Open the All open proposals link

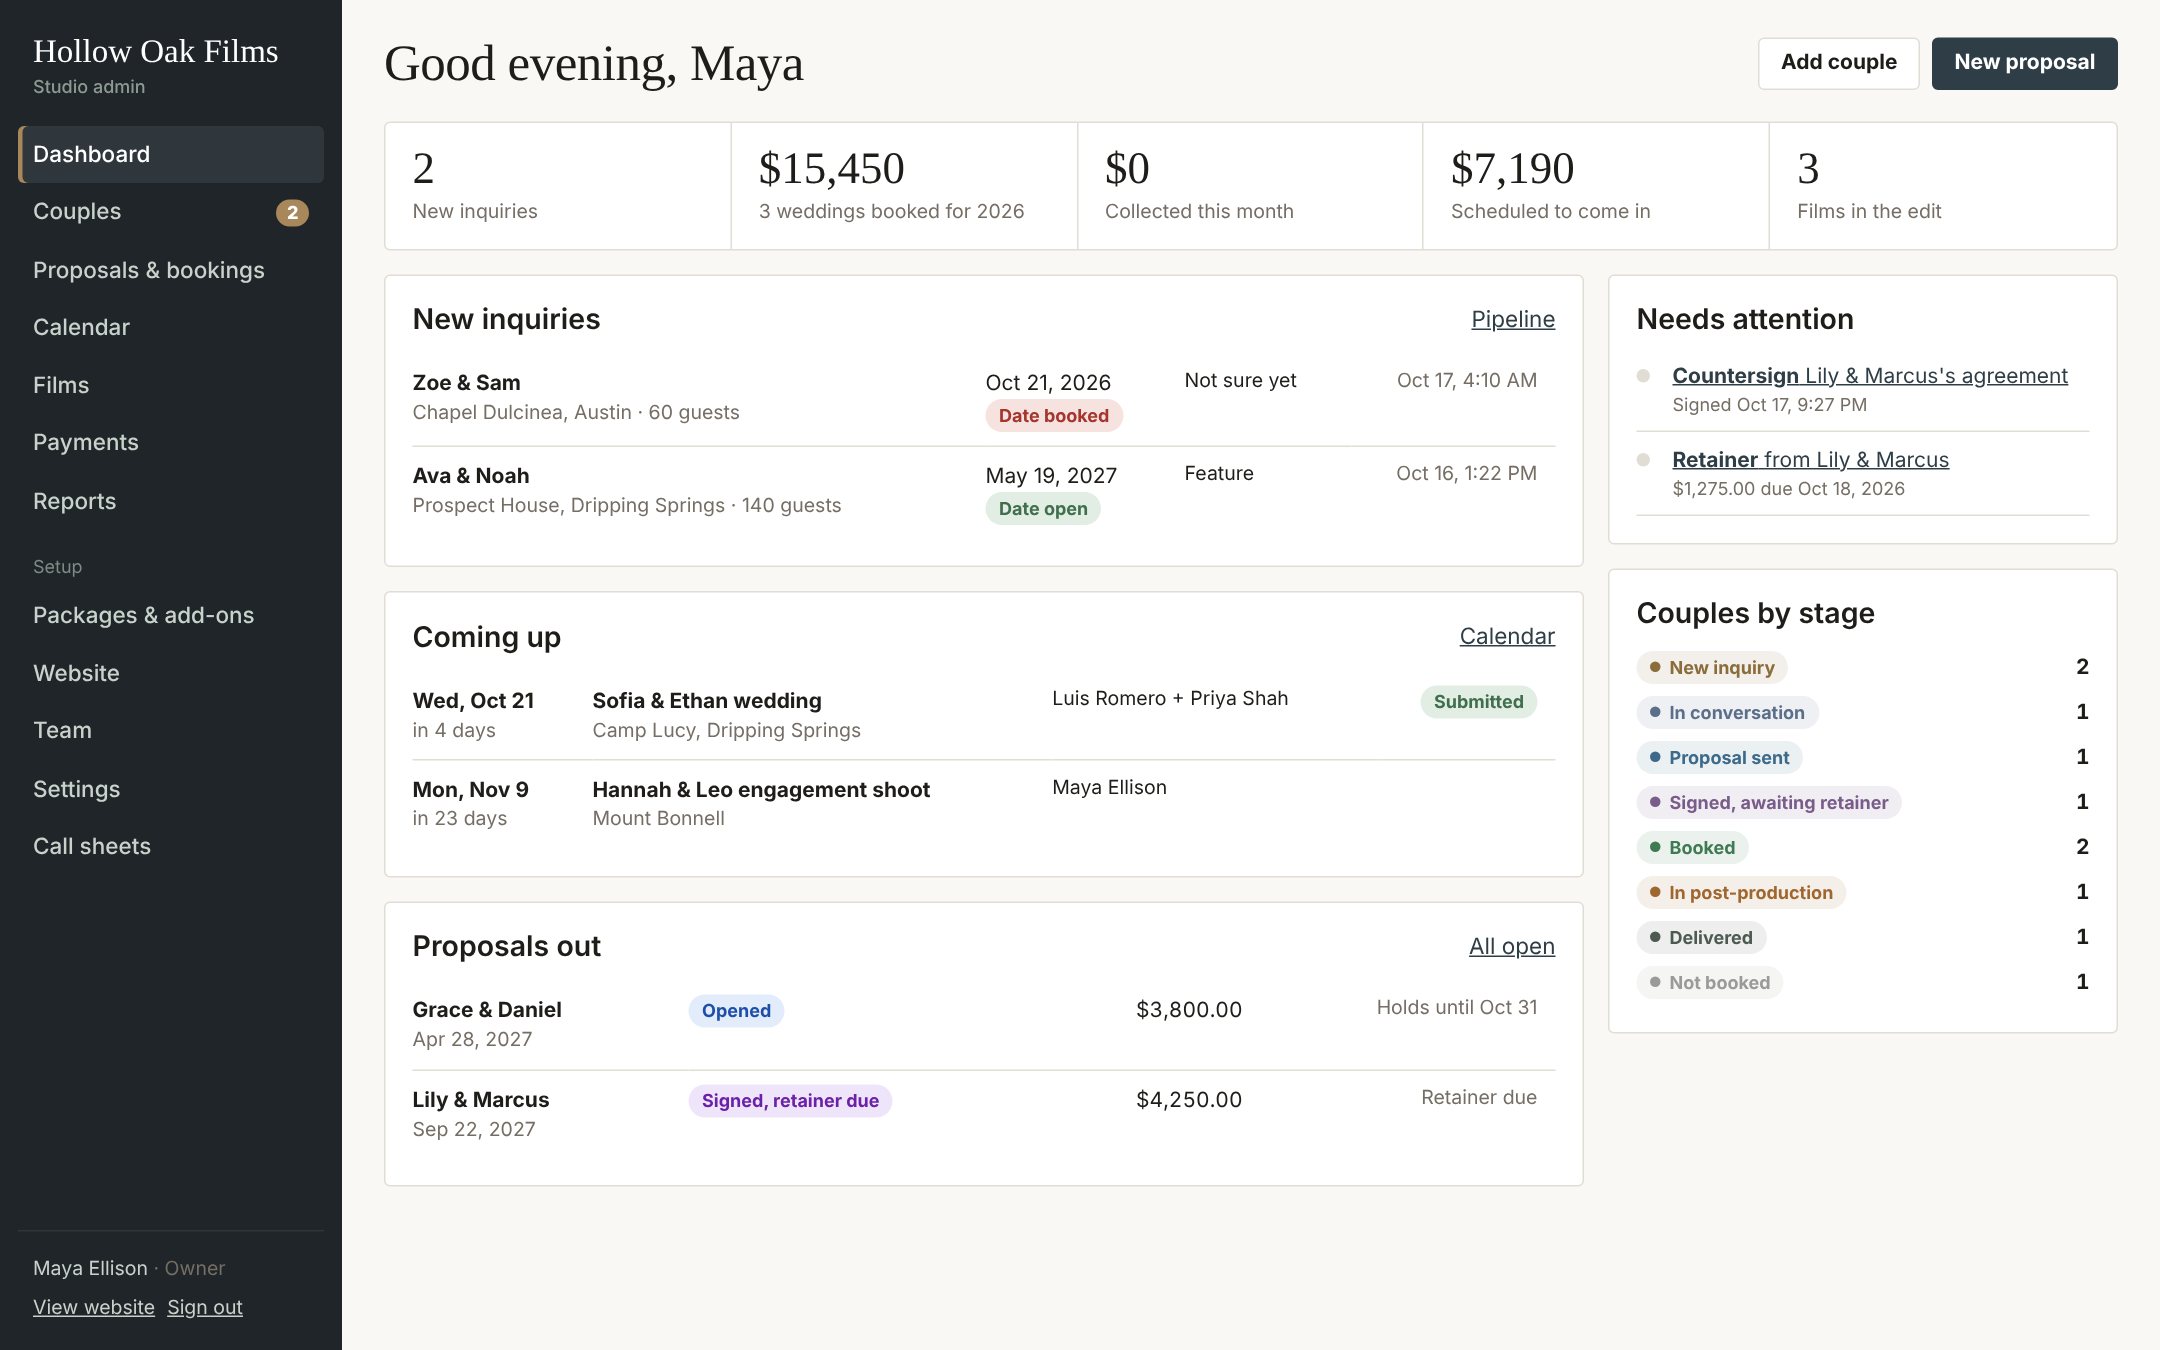(1511, 946)
